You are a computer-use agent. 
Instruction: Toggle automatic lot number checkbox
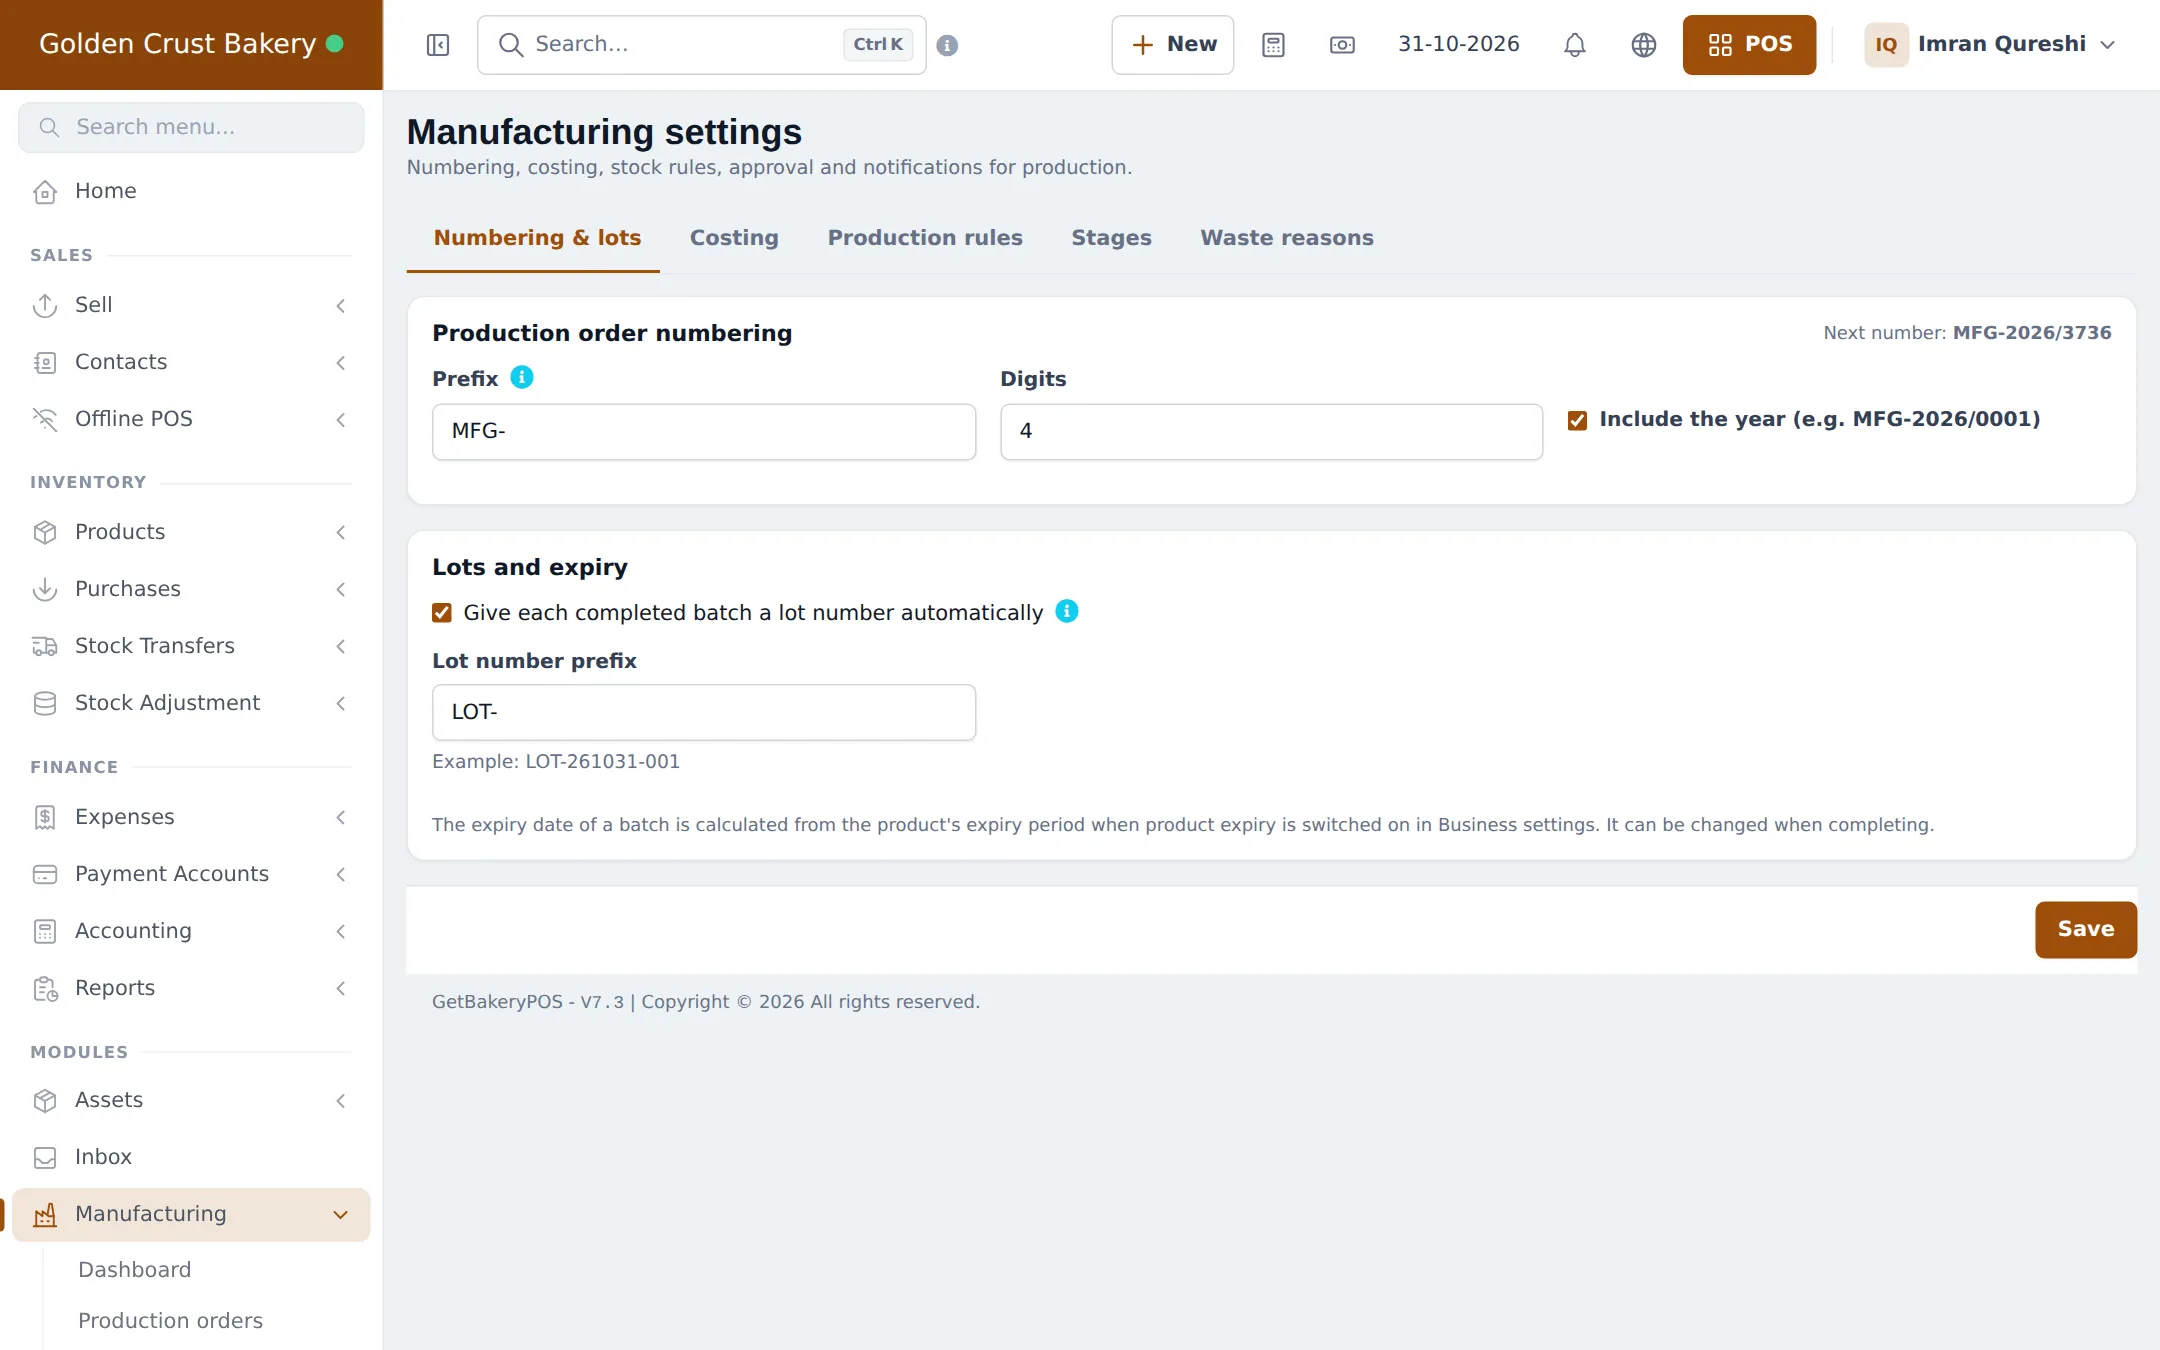pyautogui.click(x=442, y=613)
